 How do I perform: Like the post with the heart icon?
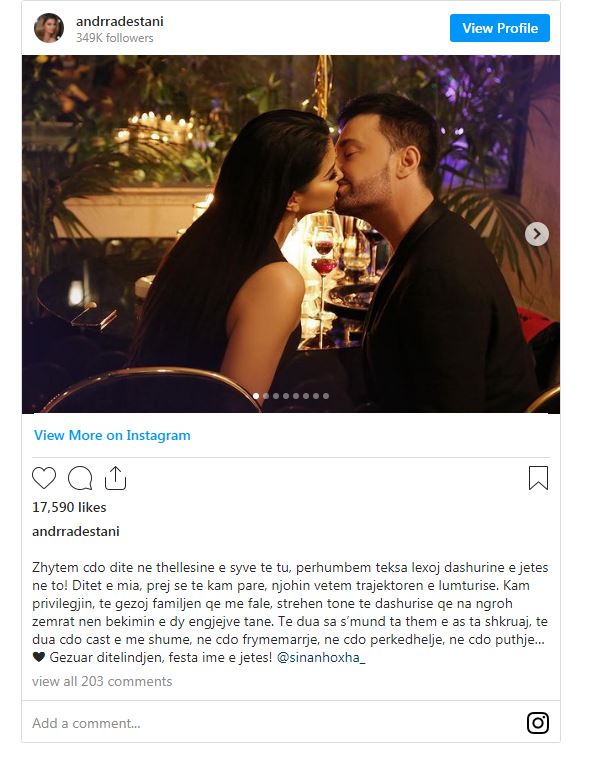click(44, 478)
